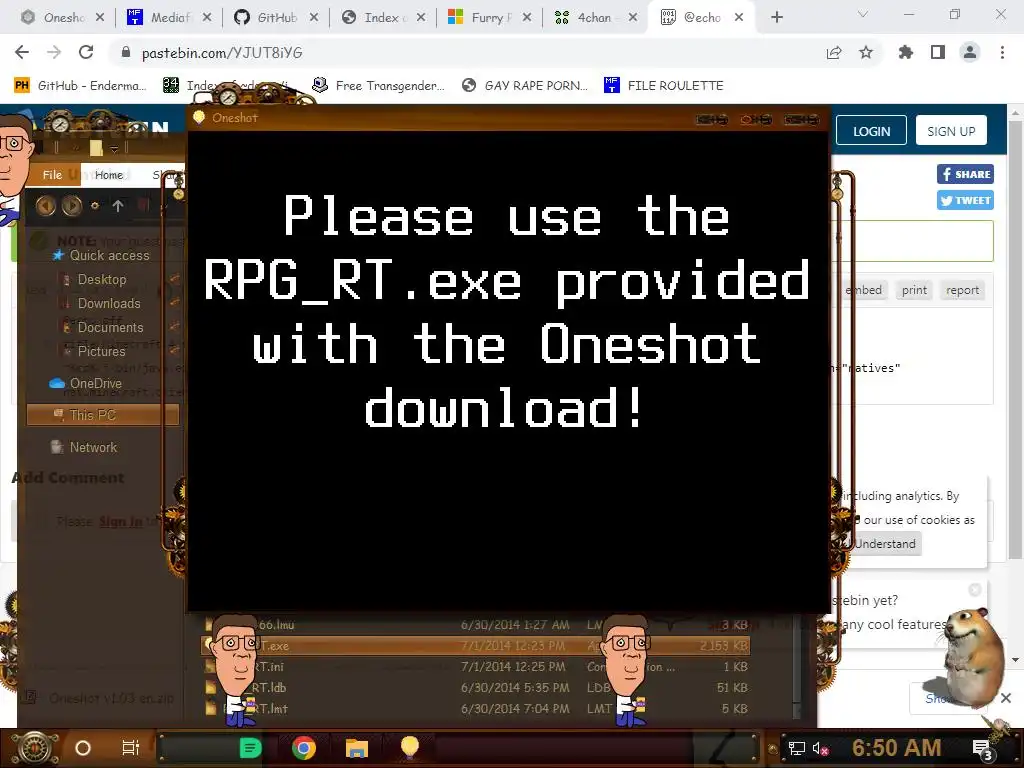Open the tab search chevron
The image size is (1024, 768).
(x=863, y=14)
